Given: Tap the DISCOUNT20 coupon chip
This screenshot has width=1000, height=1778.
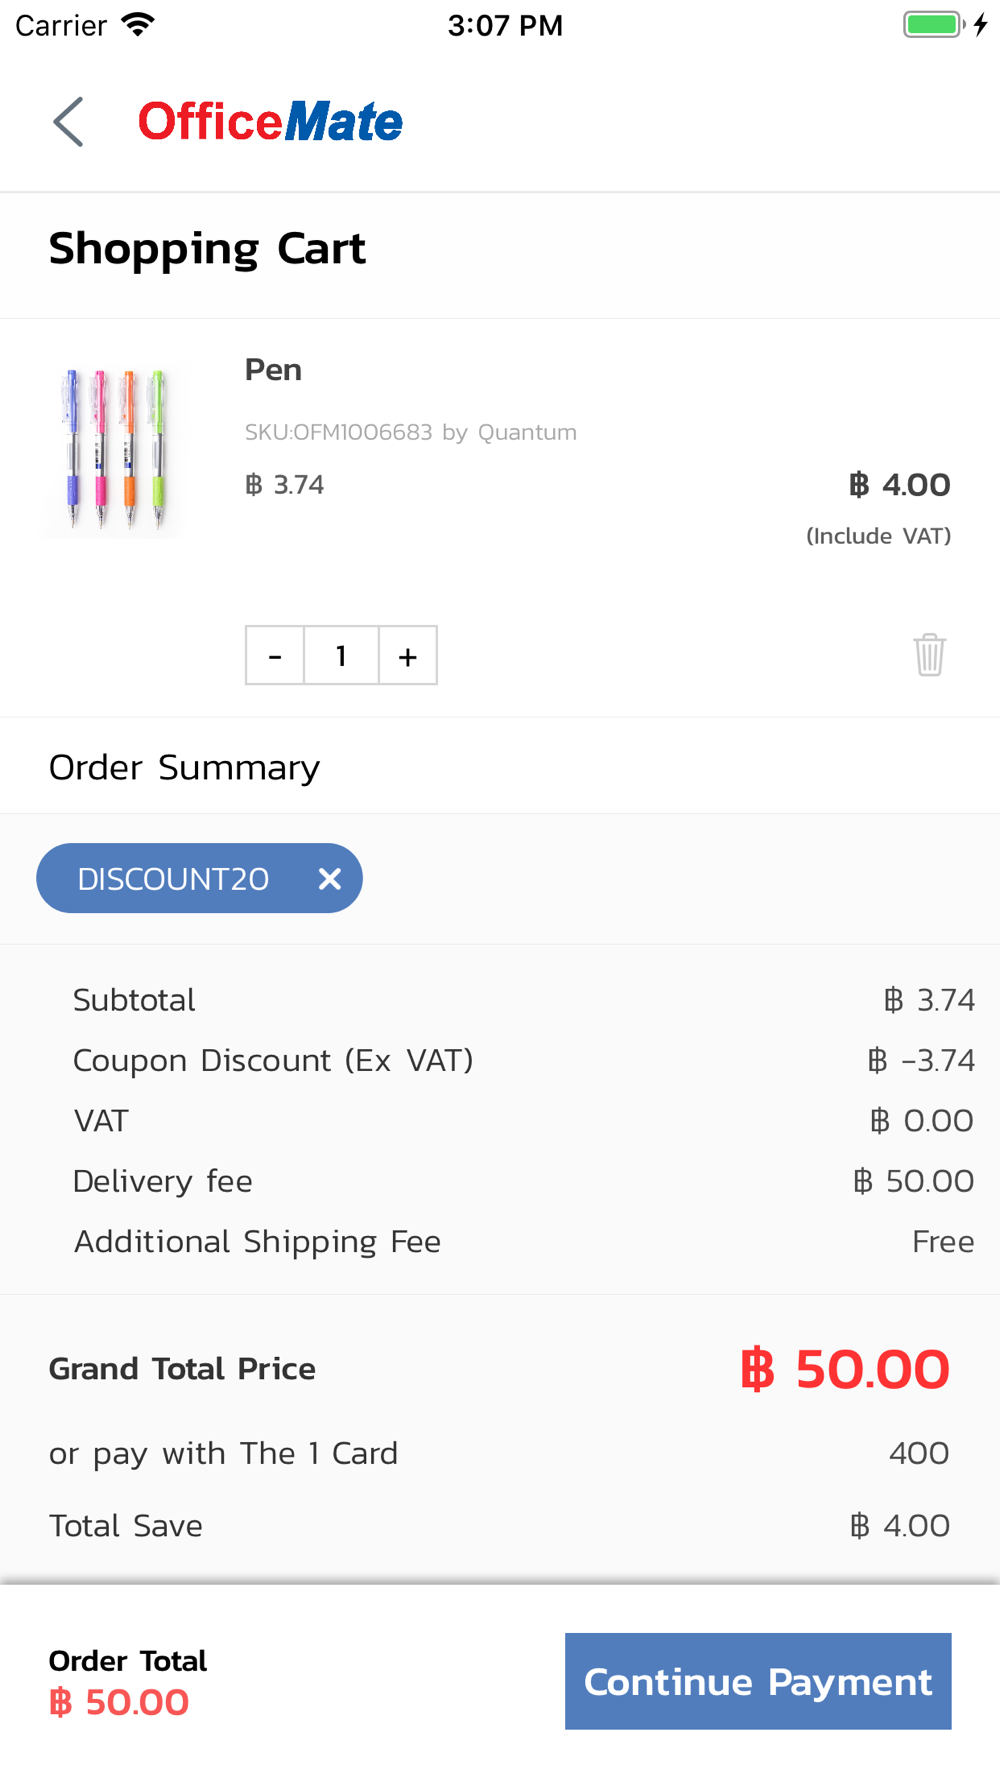Looking at the screenshot, I should coord(199,878).
